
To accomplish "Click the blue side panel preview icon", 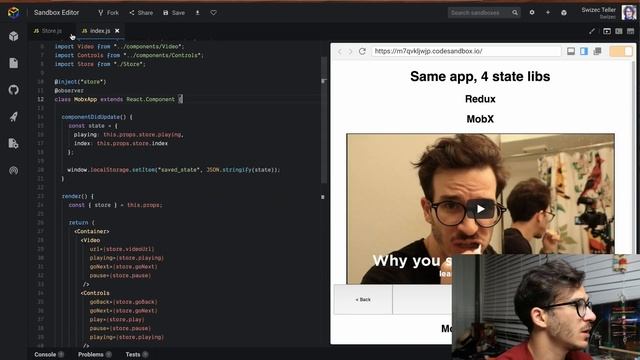I will click(x=584, y=51).
